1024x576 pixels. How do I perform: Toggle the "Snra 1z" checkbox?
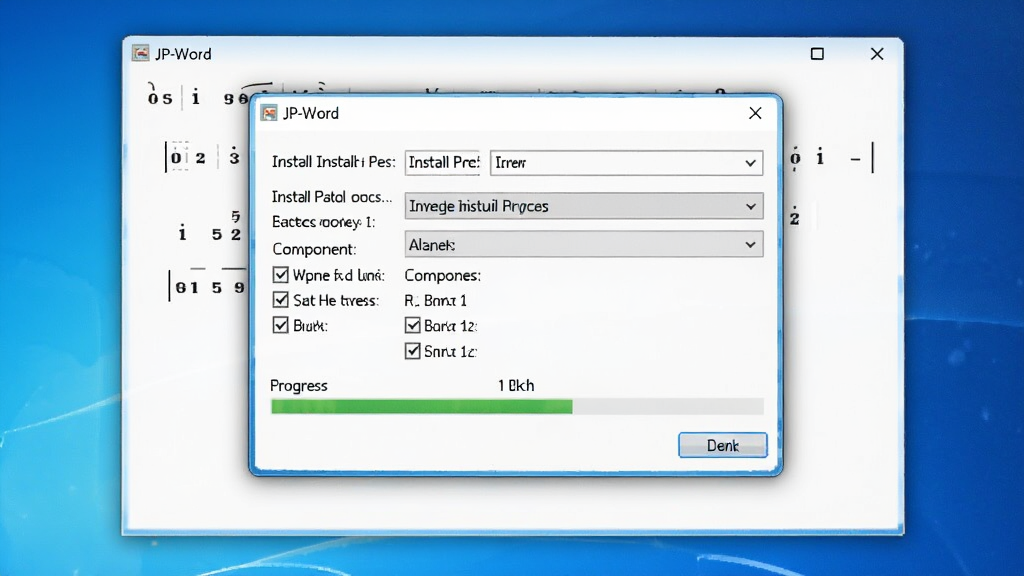coord(412,351)
